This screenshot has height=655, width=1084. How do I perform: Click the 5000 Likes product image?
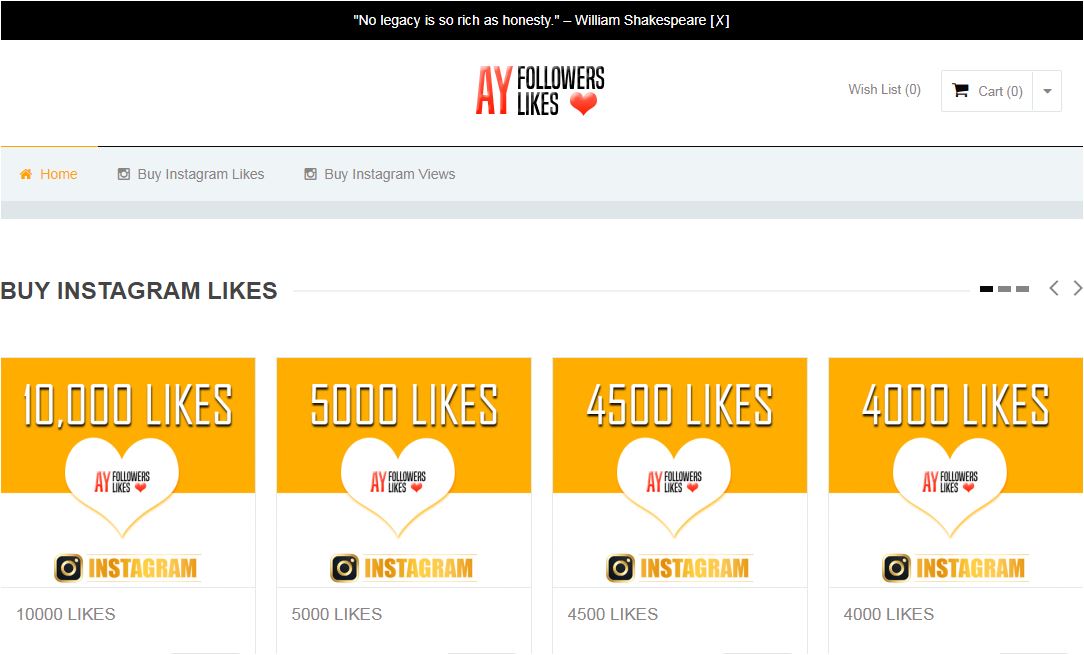tap(404, 471)
